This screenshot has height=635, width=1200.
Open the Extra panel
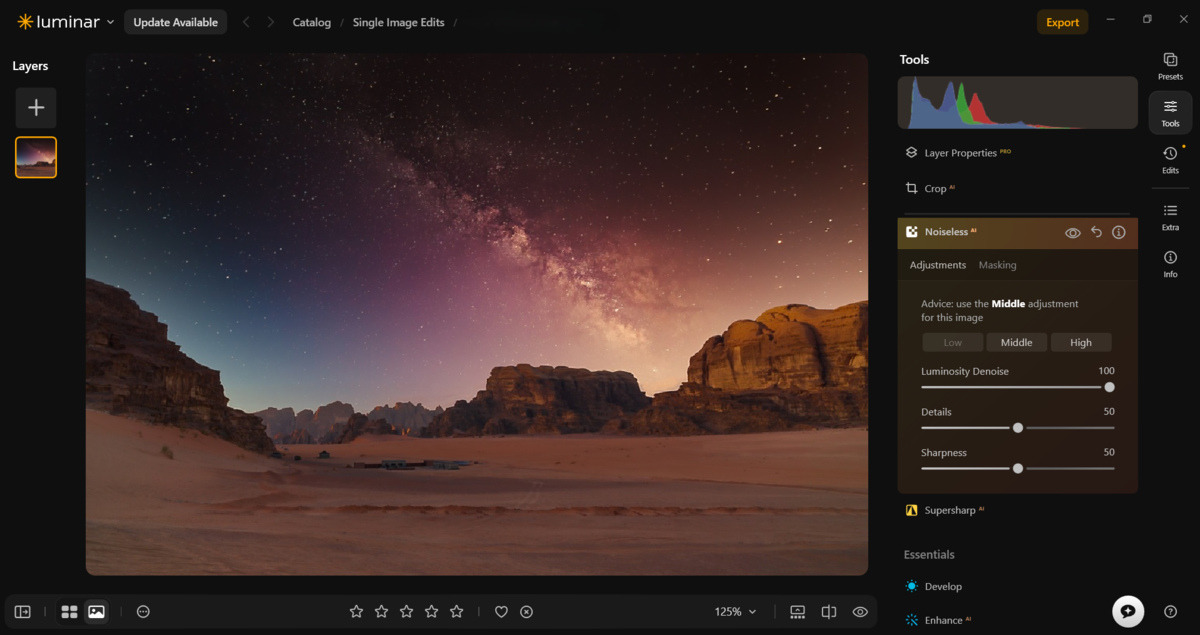(1170, 217)
